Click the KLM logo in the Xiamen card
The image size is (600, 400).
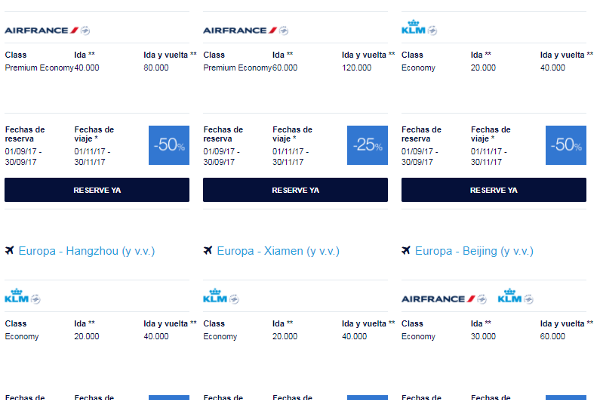tap(215, 296)
